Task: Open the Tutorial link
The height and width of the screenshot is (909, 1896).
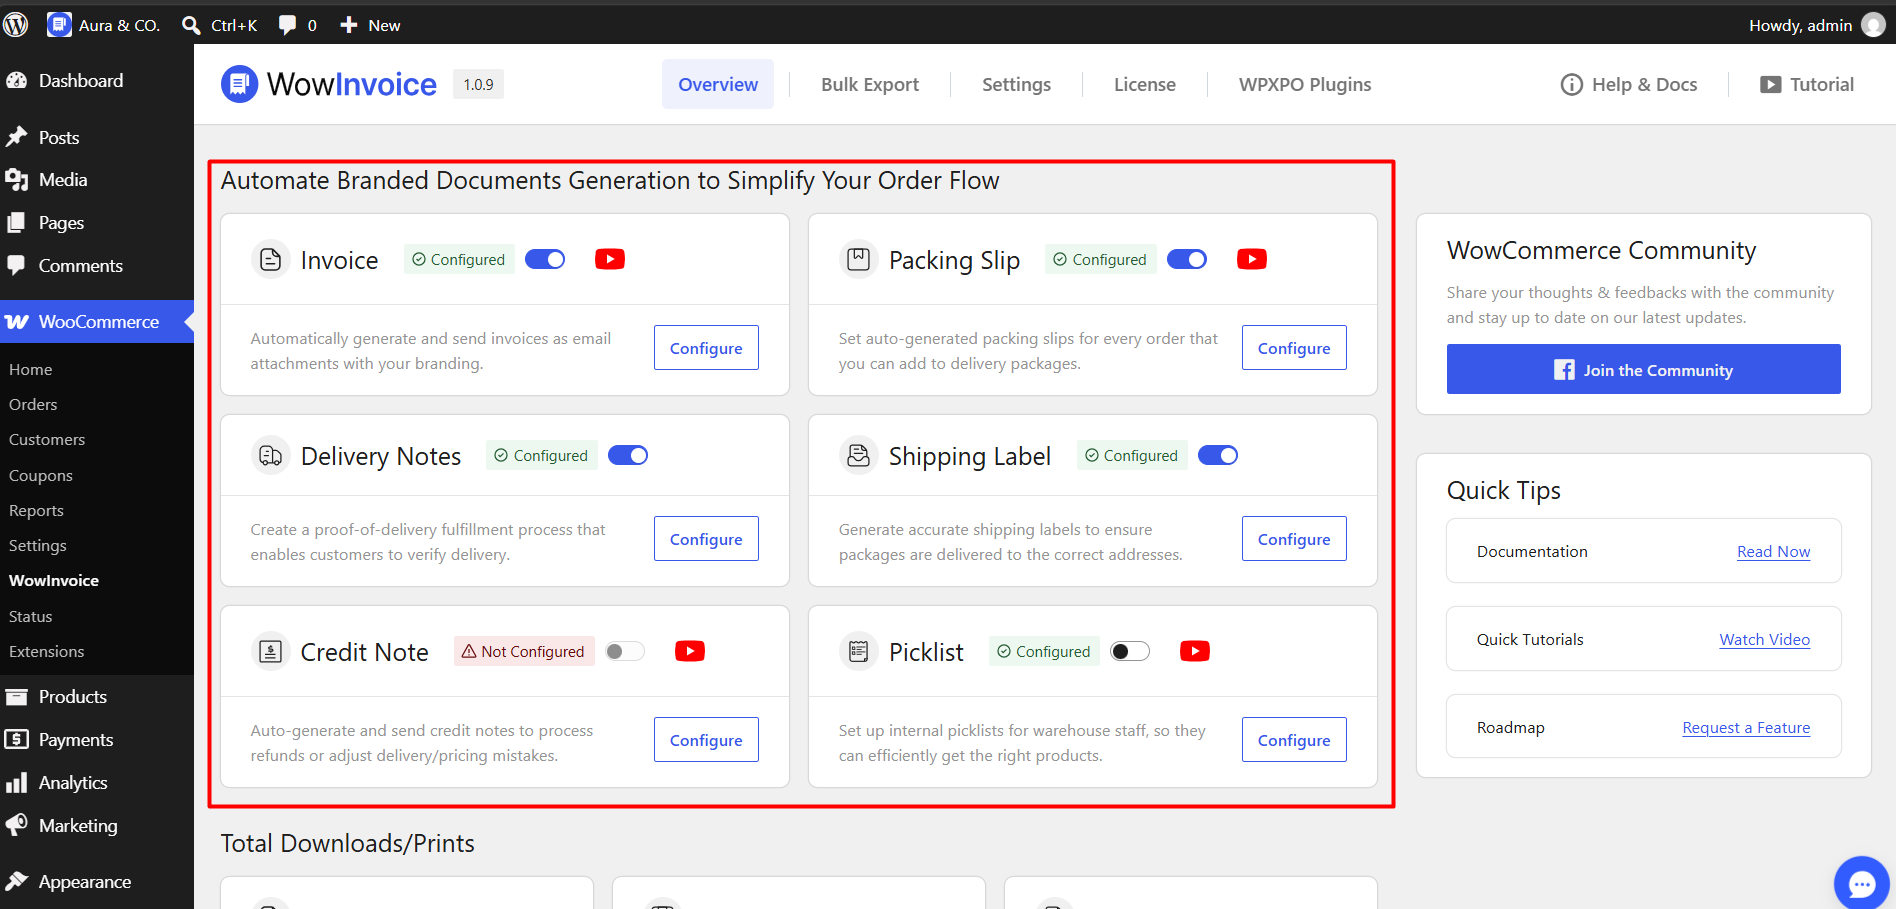Action: click(1807, 84)
